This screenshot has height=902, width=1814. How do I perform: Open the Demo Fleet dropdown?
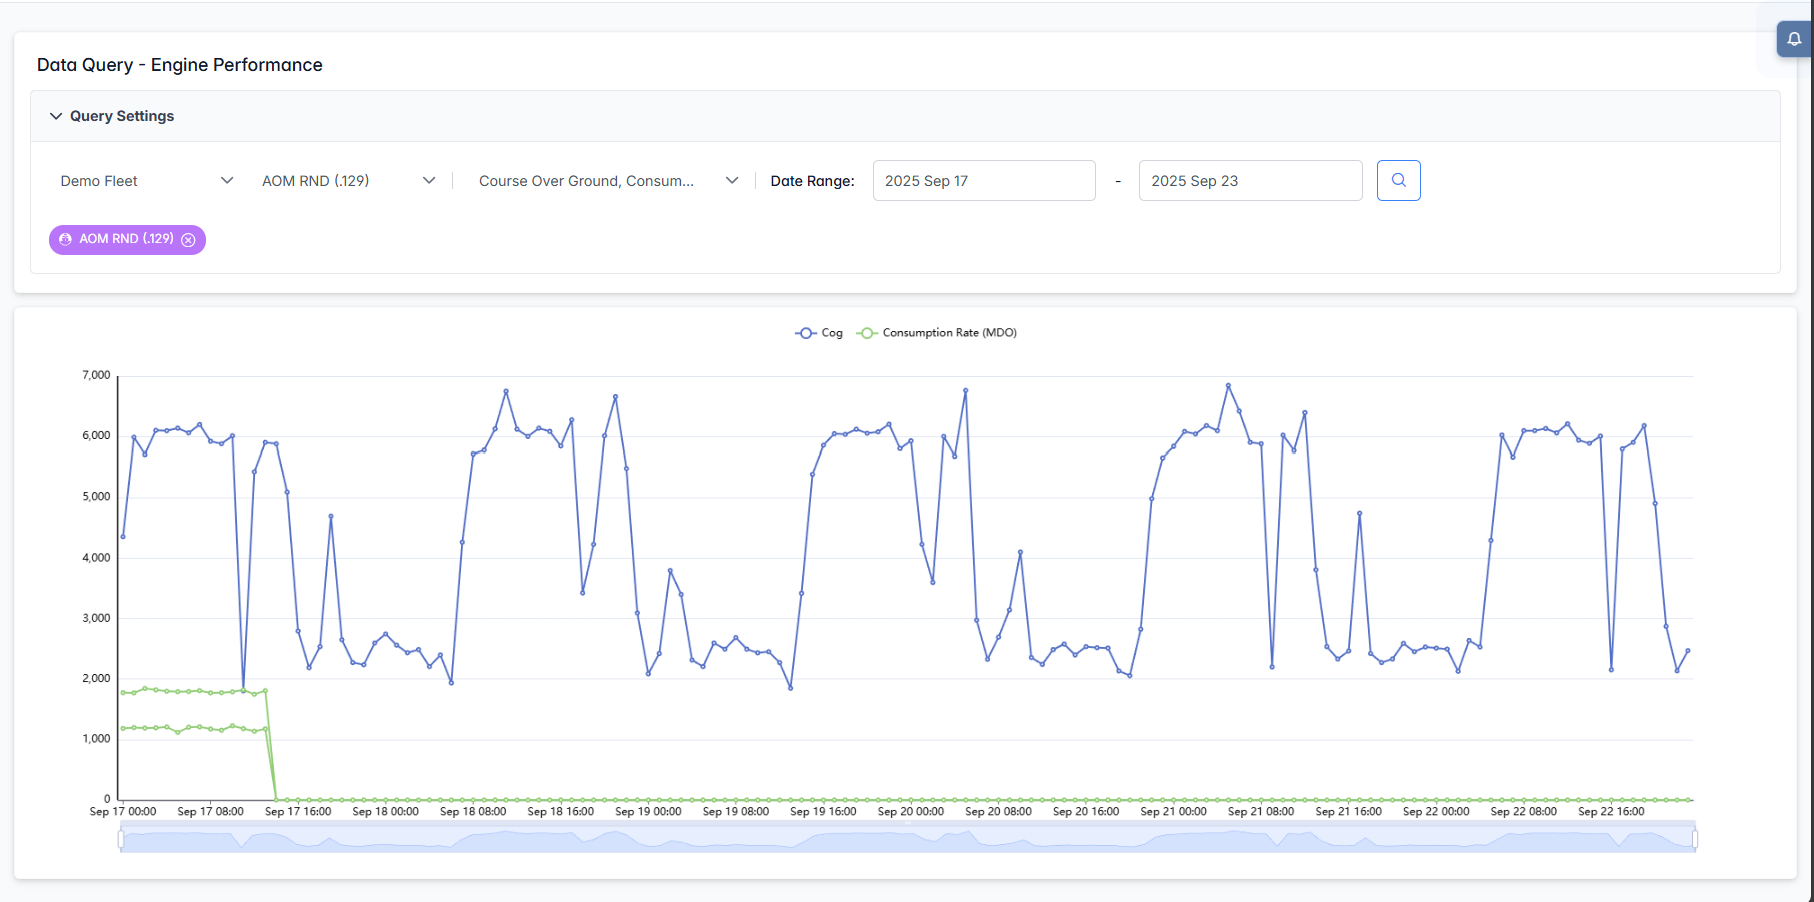tap(146, 181)
